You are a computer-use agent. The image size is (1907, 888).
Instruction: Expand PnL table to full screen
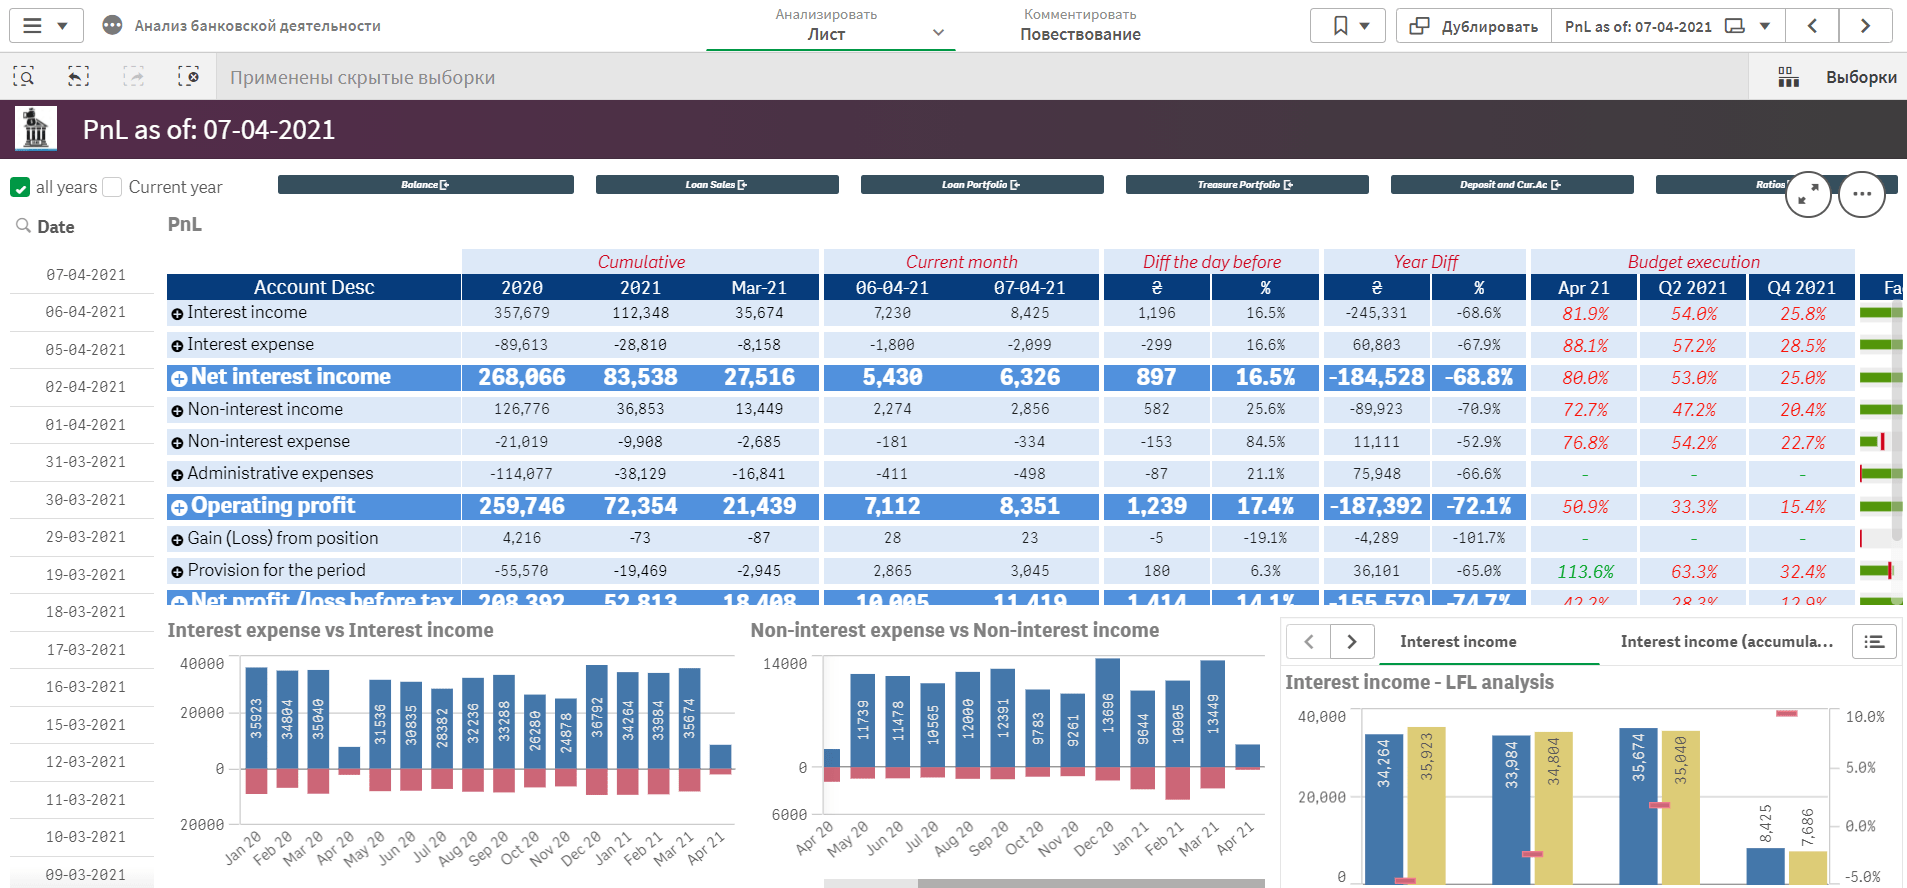point(1808,194)
